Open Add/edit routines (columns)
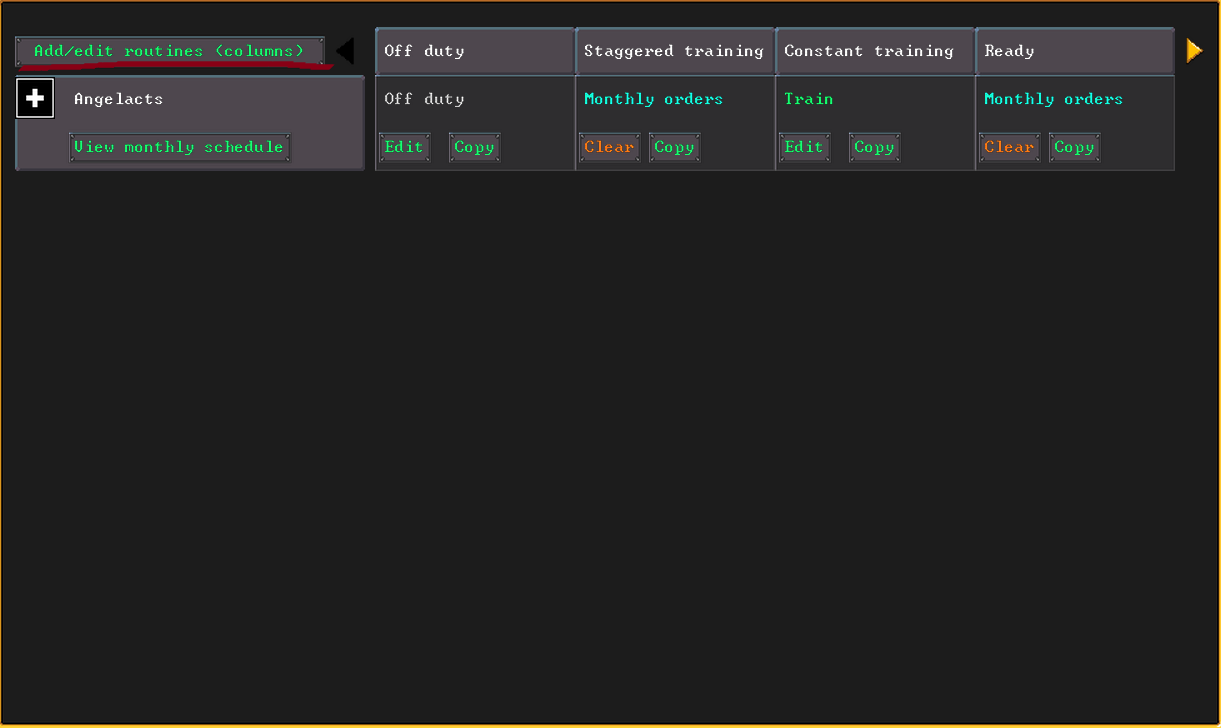Viewport: 1221px width, 728px height. pos(170,51)
